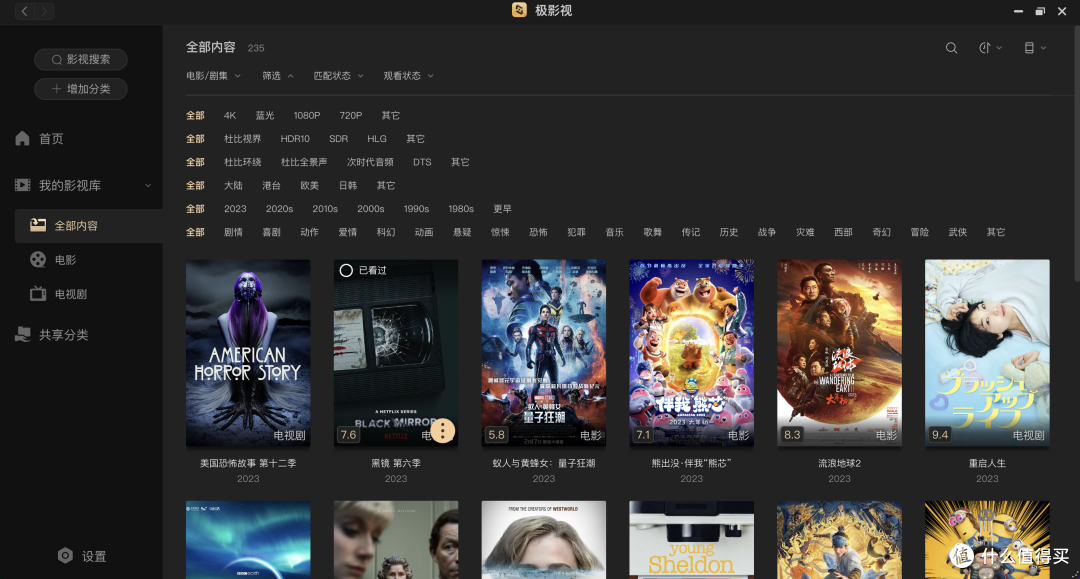The image size is (1080, 579).
Task: Open 共享分类 in sidebar
Action: pyautogui.click(x=63, y=335)
